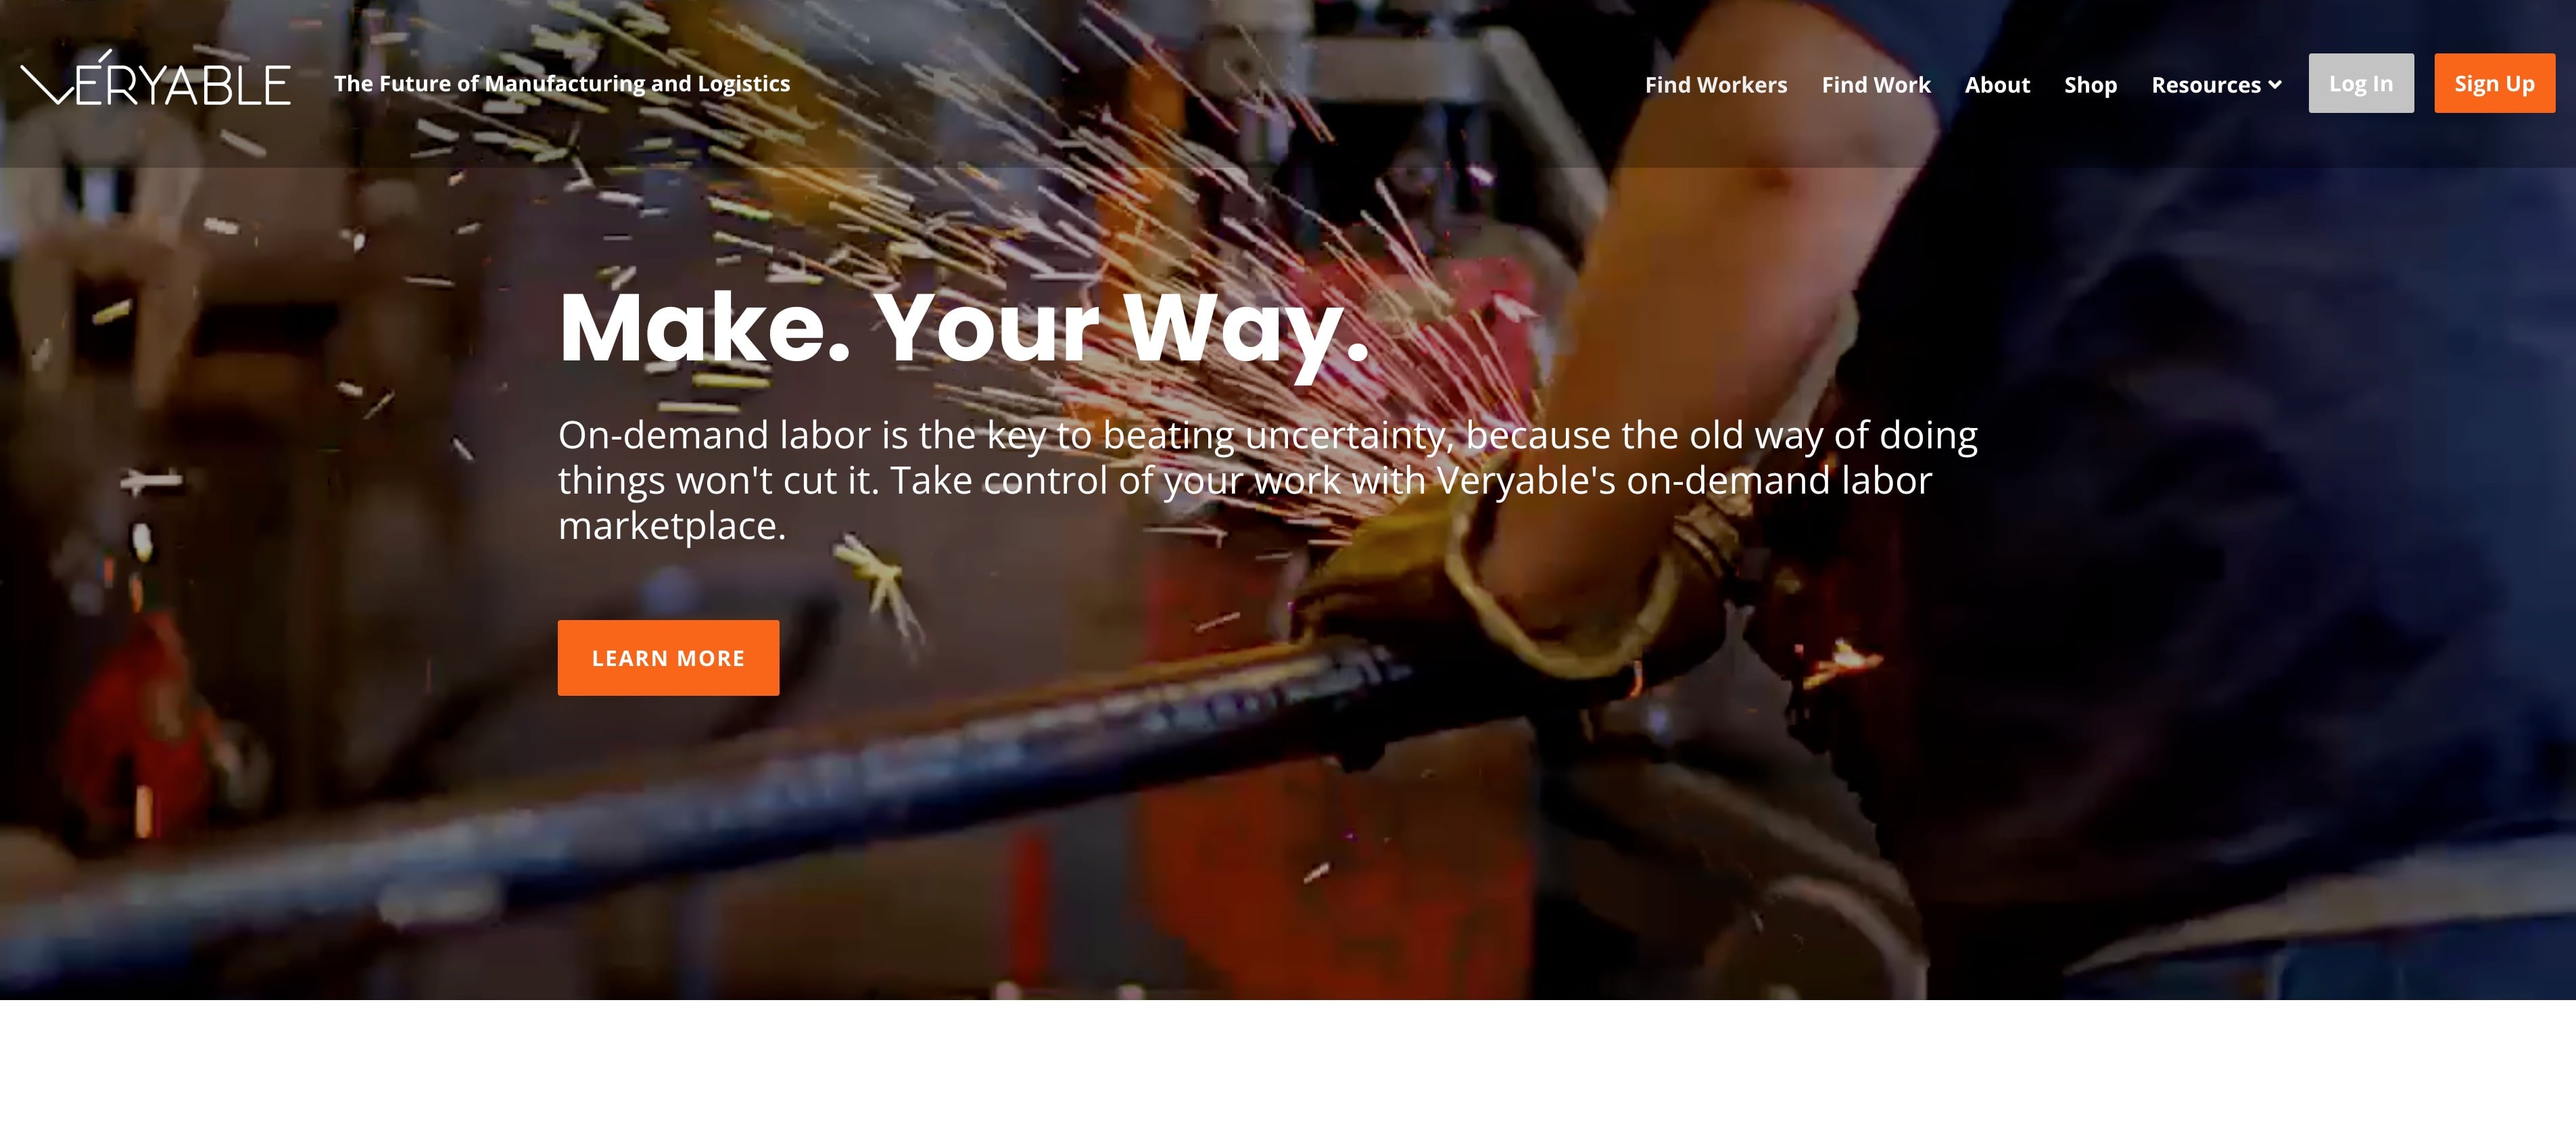The image size is (2576, 1136).
Task: Click the Veryable logo in the header
Action: pos(156,80)
